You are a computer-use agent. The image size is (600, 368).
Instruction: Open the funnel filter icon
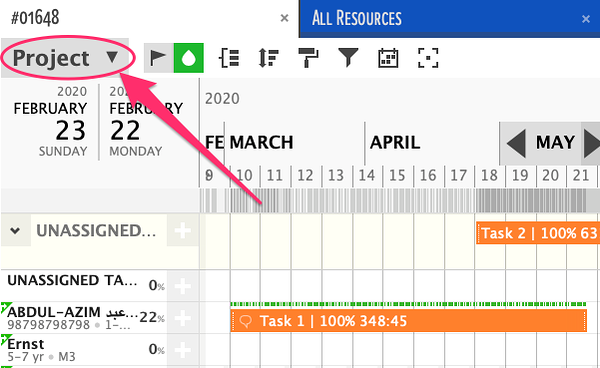[348, 57]
